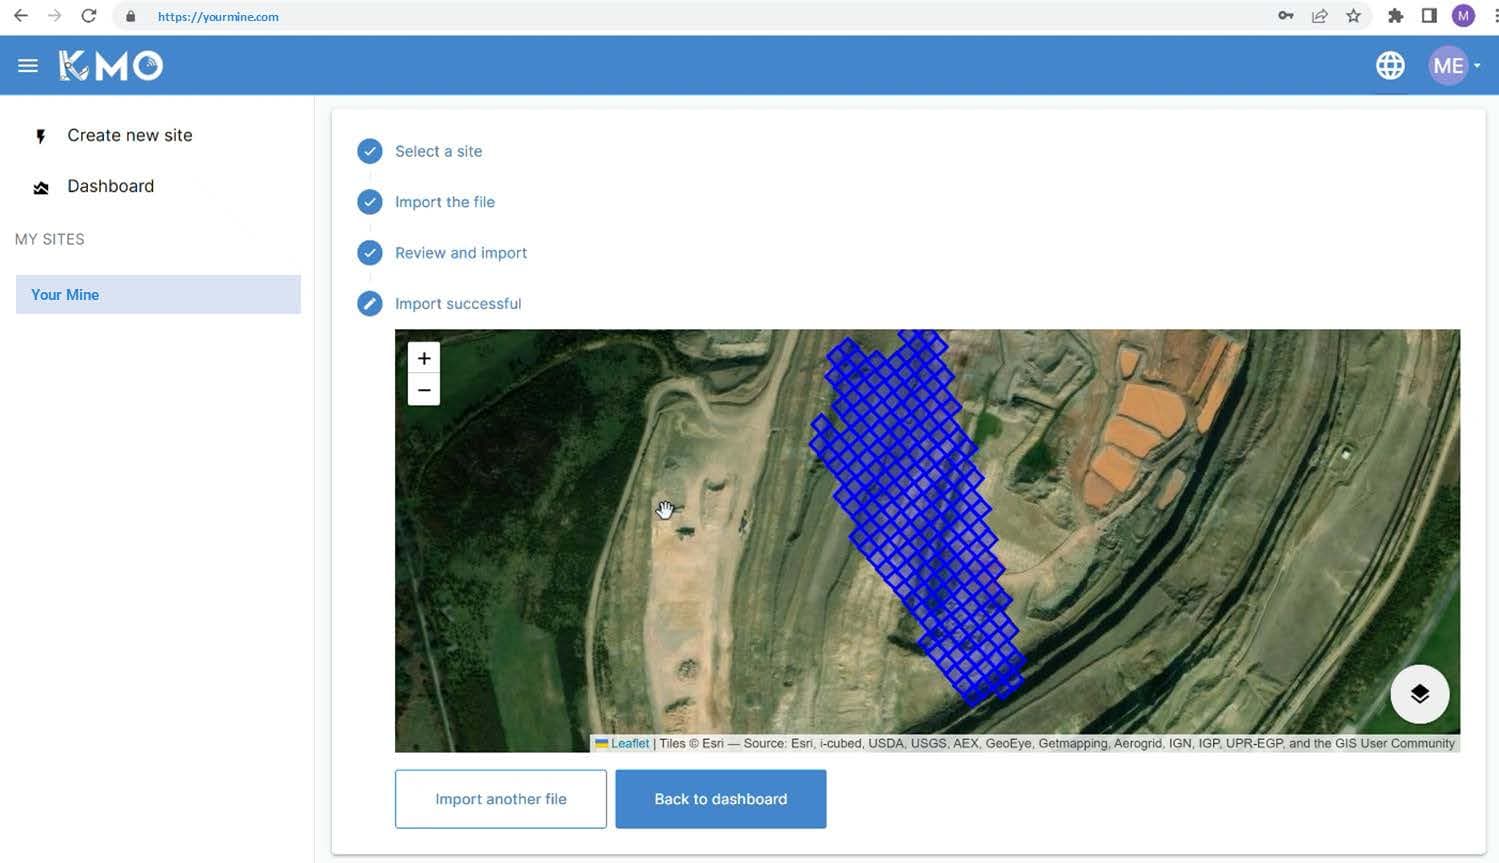Go to the Select a site step
The width and height of the screenshot is (1499, 863).
coord(438,151)
